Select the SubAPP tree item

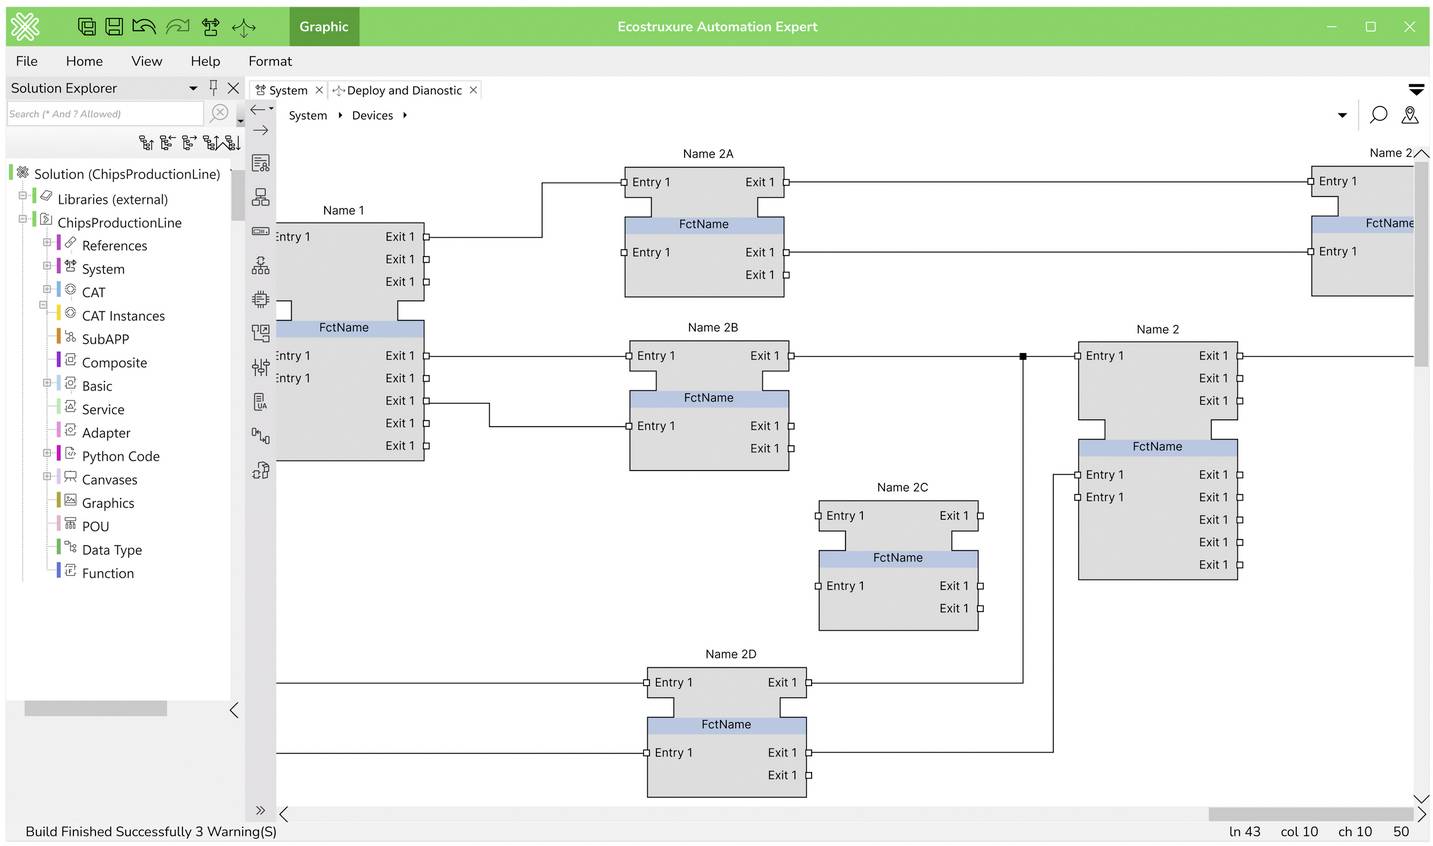pos(105,339)
